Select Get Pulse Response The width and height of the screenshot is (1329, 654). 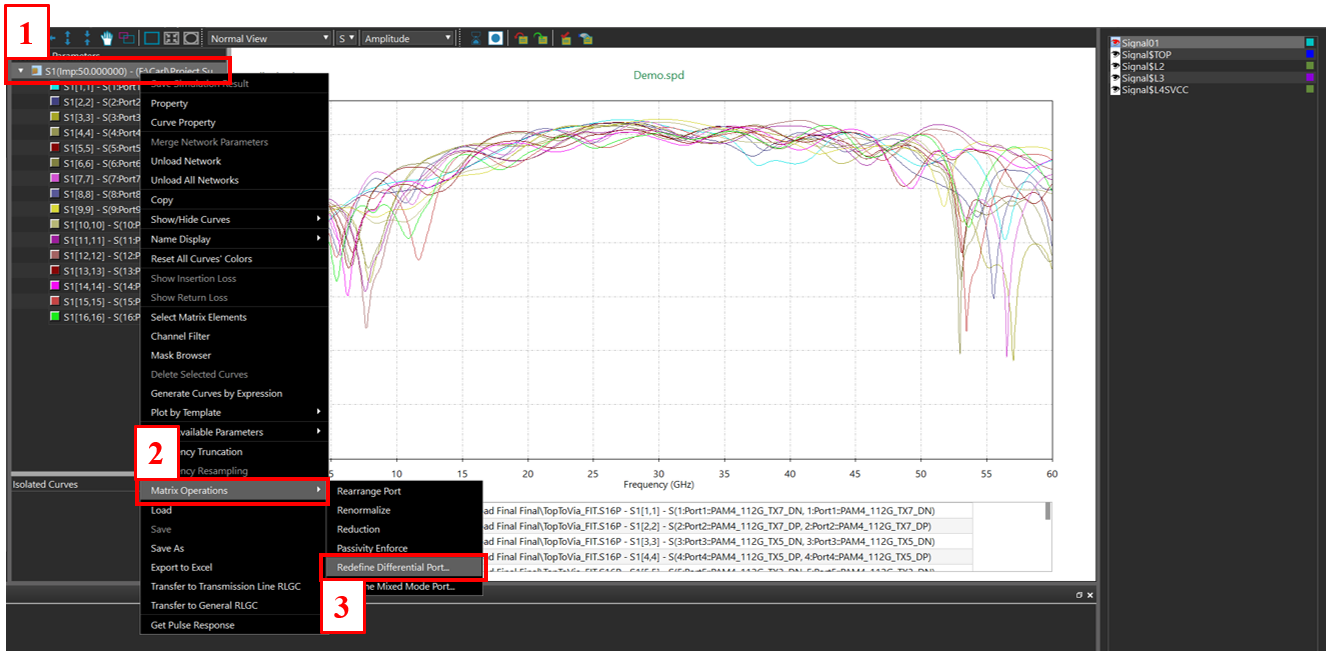(x=234, y=625)
